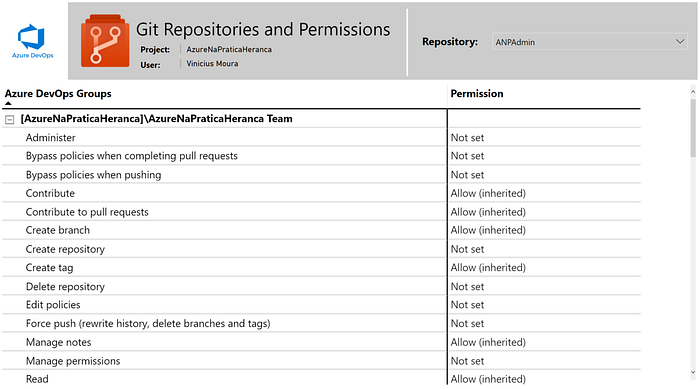Click the scrollbar up arrow
The height and width of the screenshot is (389, 700).
pos(693,92)
